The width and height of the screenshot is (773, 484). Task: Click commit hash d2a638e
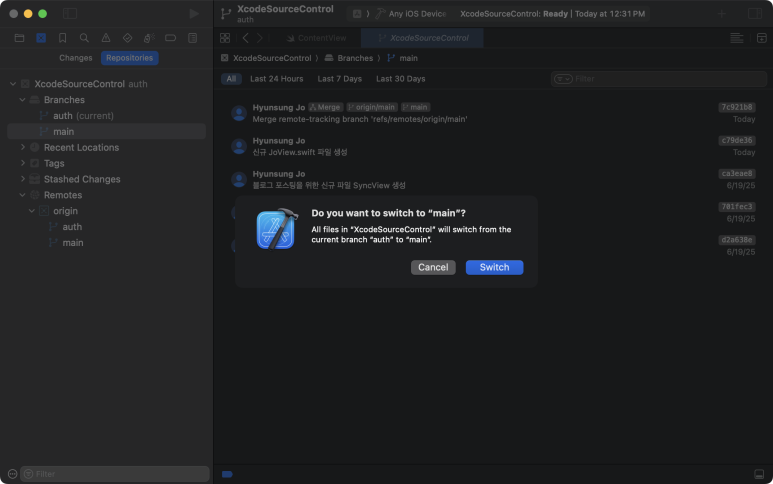(737, 240)
